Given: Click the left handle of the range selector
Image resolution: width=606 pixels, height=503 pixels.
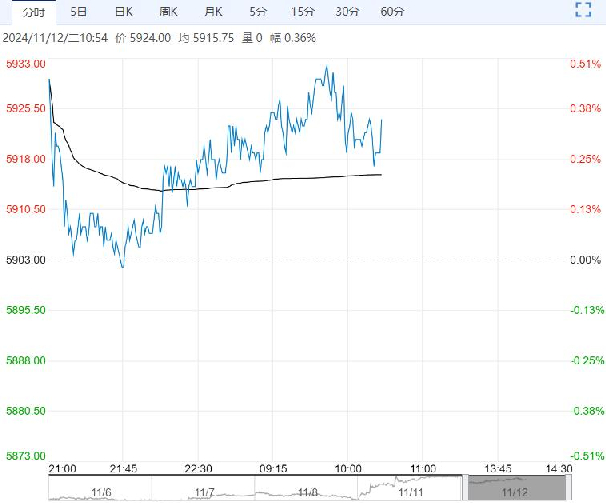Looking at the screenshot, I should (465, 488).
